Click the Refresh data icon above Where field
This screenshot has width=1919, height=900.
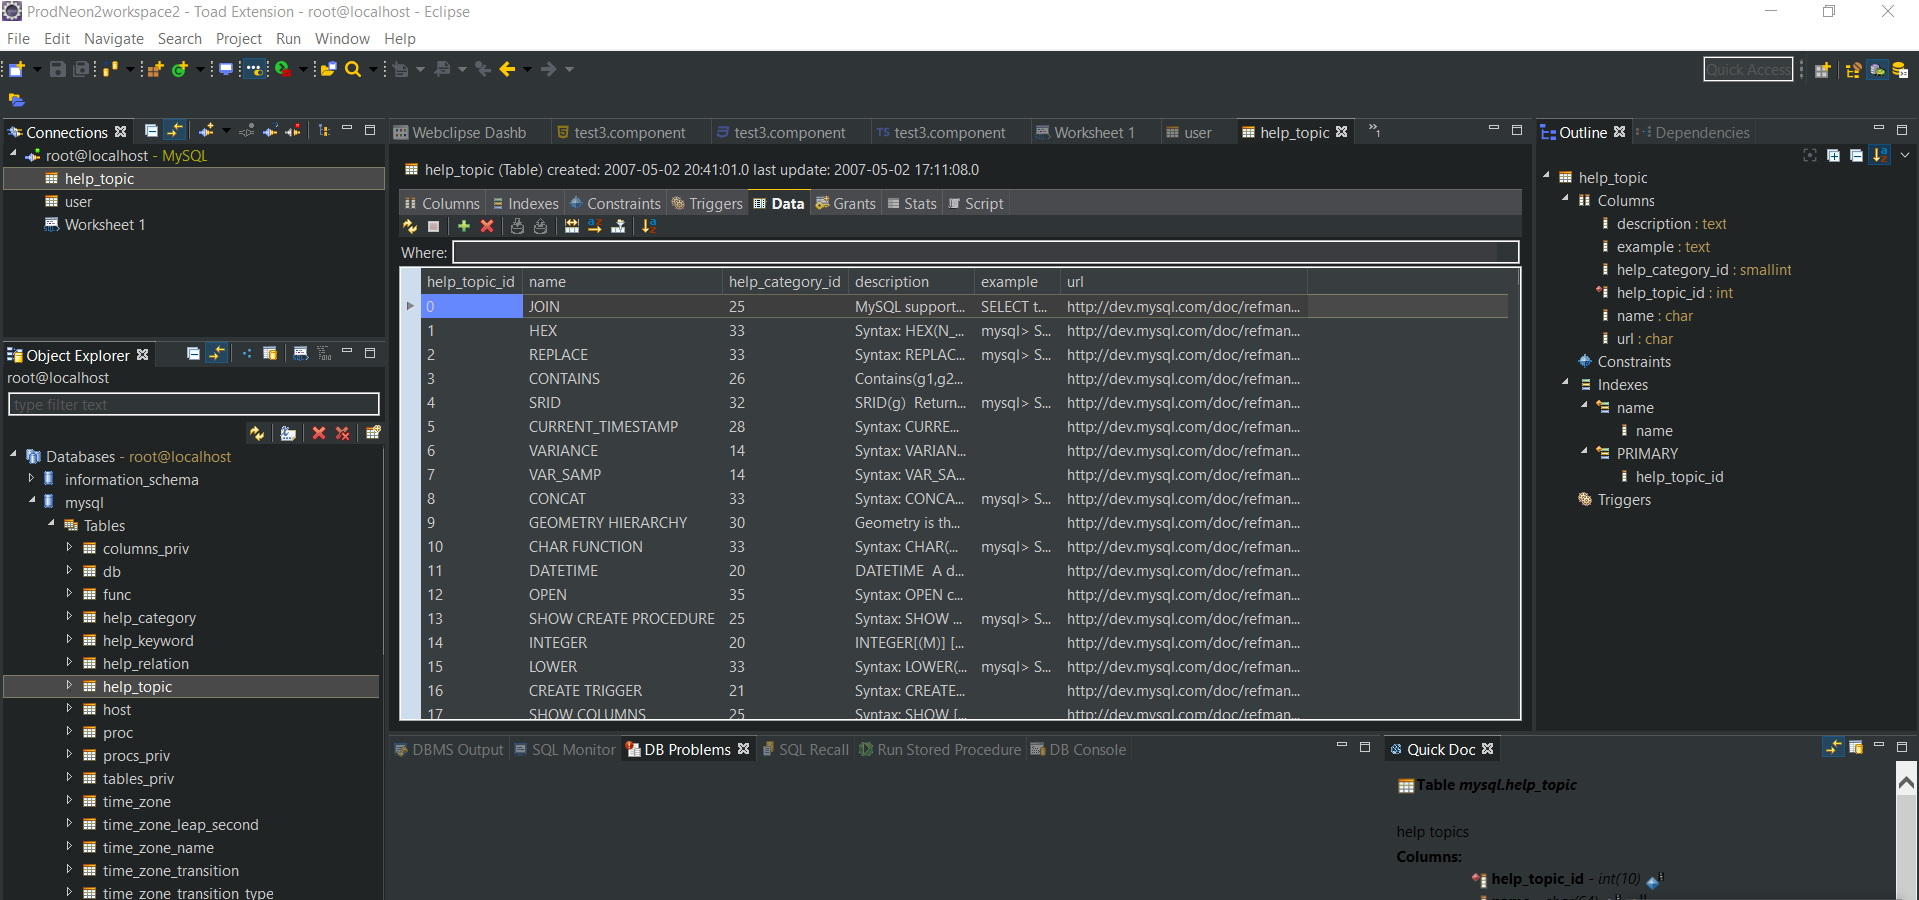pyautogui.click(x=410, y=226)
